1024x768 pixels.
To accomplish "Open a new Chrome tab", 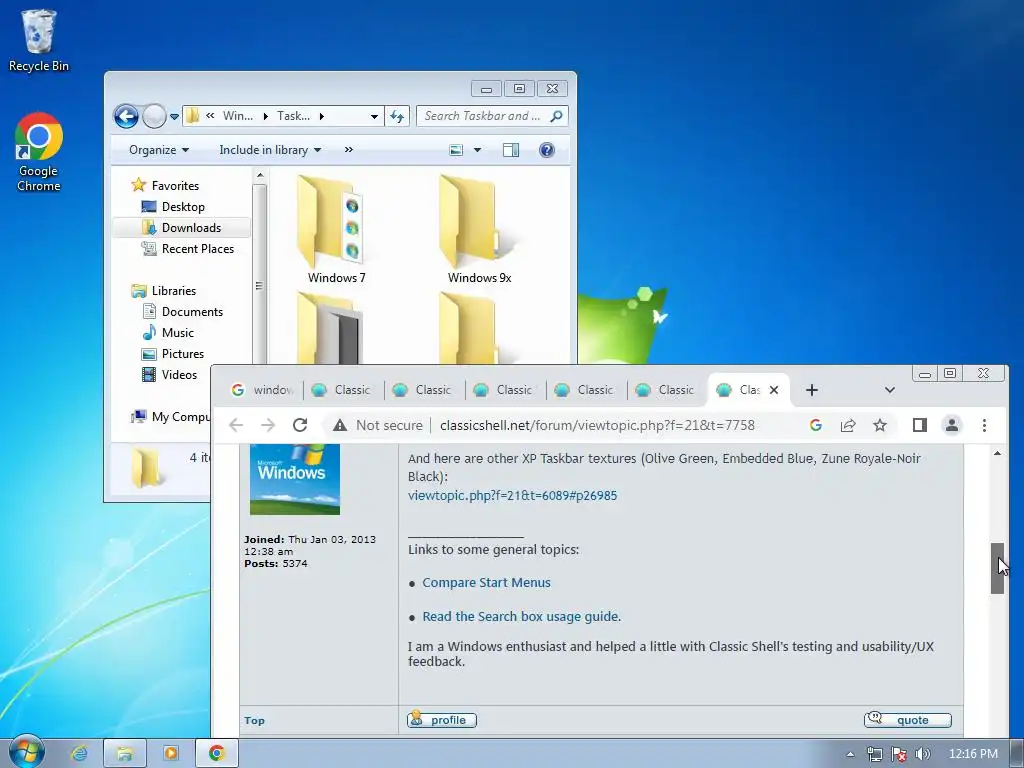I will (x=812, y=390).
